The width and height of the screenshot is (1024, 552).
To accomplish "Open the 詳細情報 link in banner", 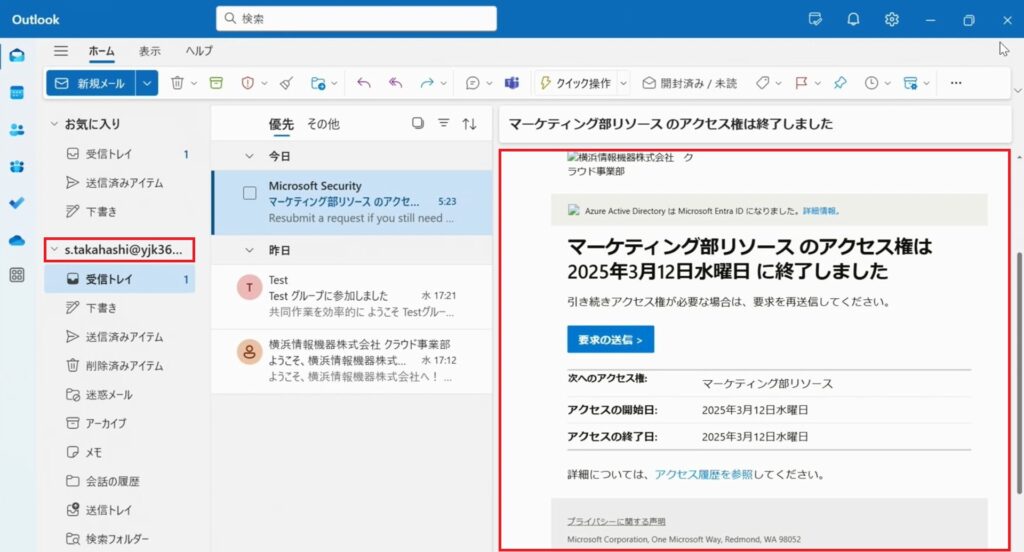I will [819, 211].
